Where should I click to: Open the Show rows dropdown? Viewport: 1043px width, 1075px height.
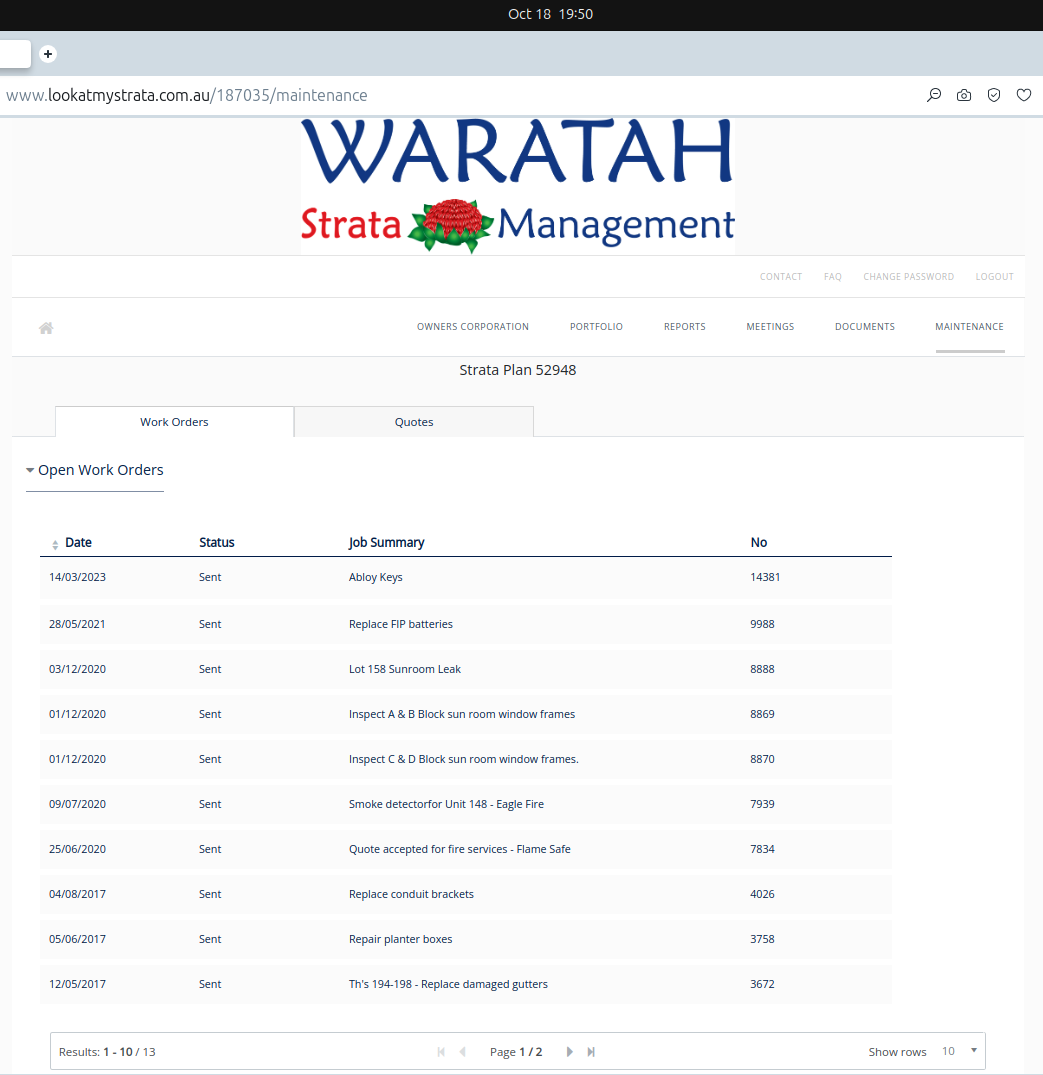point(959,1051)
